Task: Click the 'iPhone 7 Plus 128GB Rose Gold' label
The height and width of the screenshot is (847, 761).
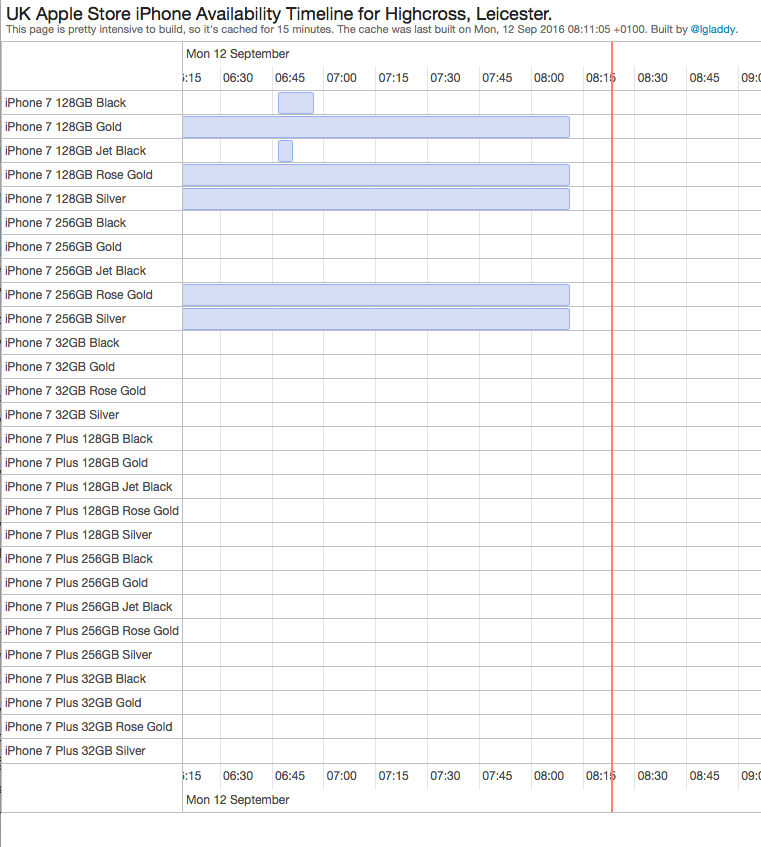Action: [92, 510]
